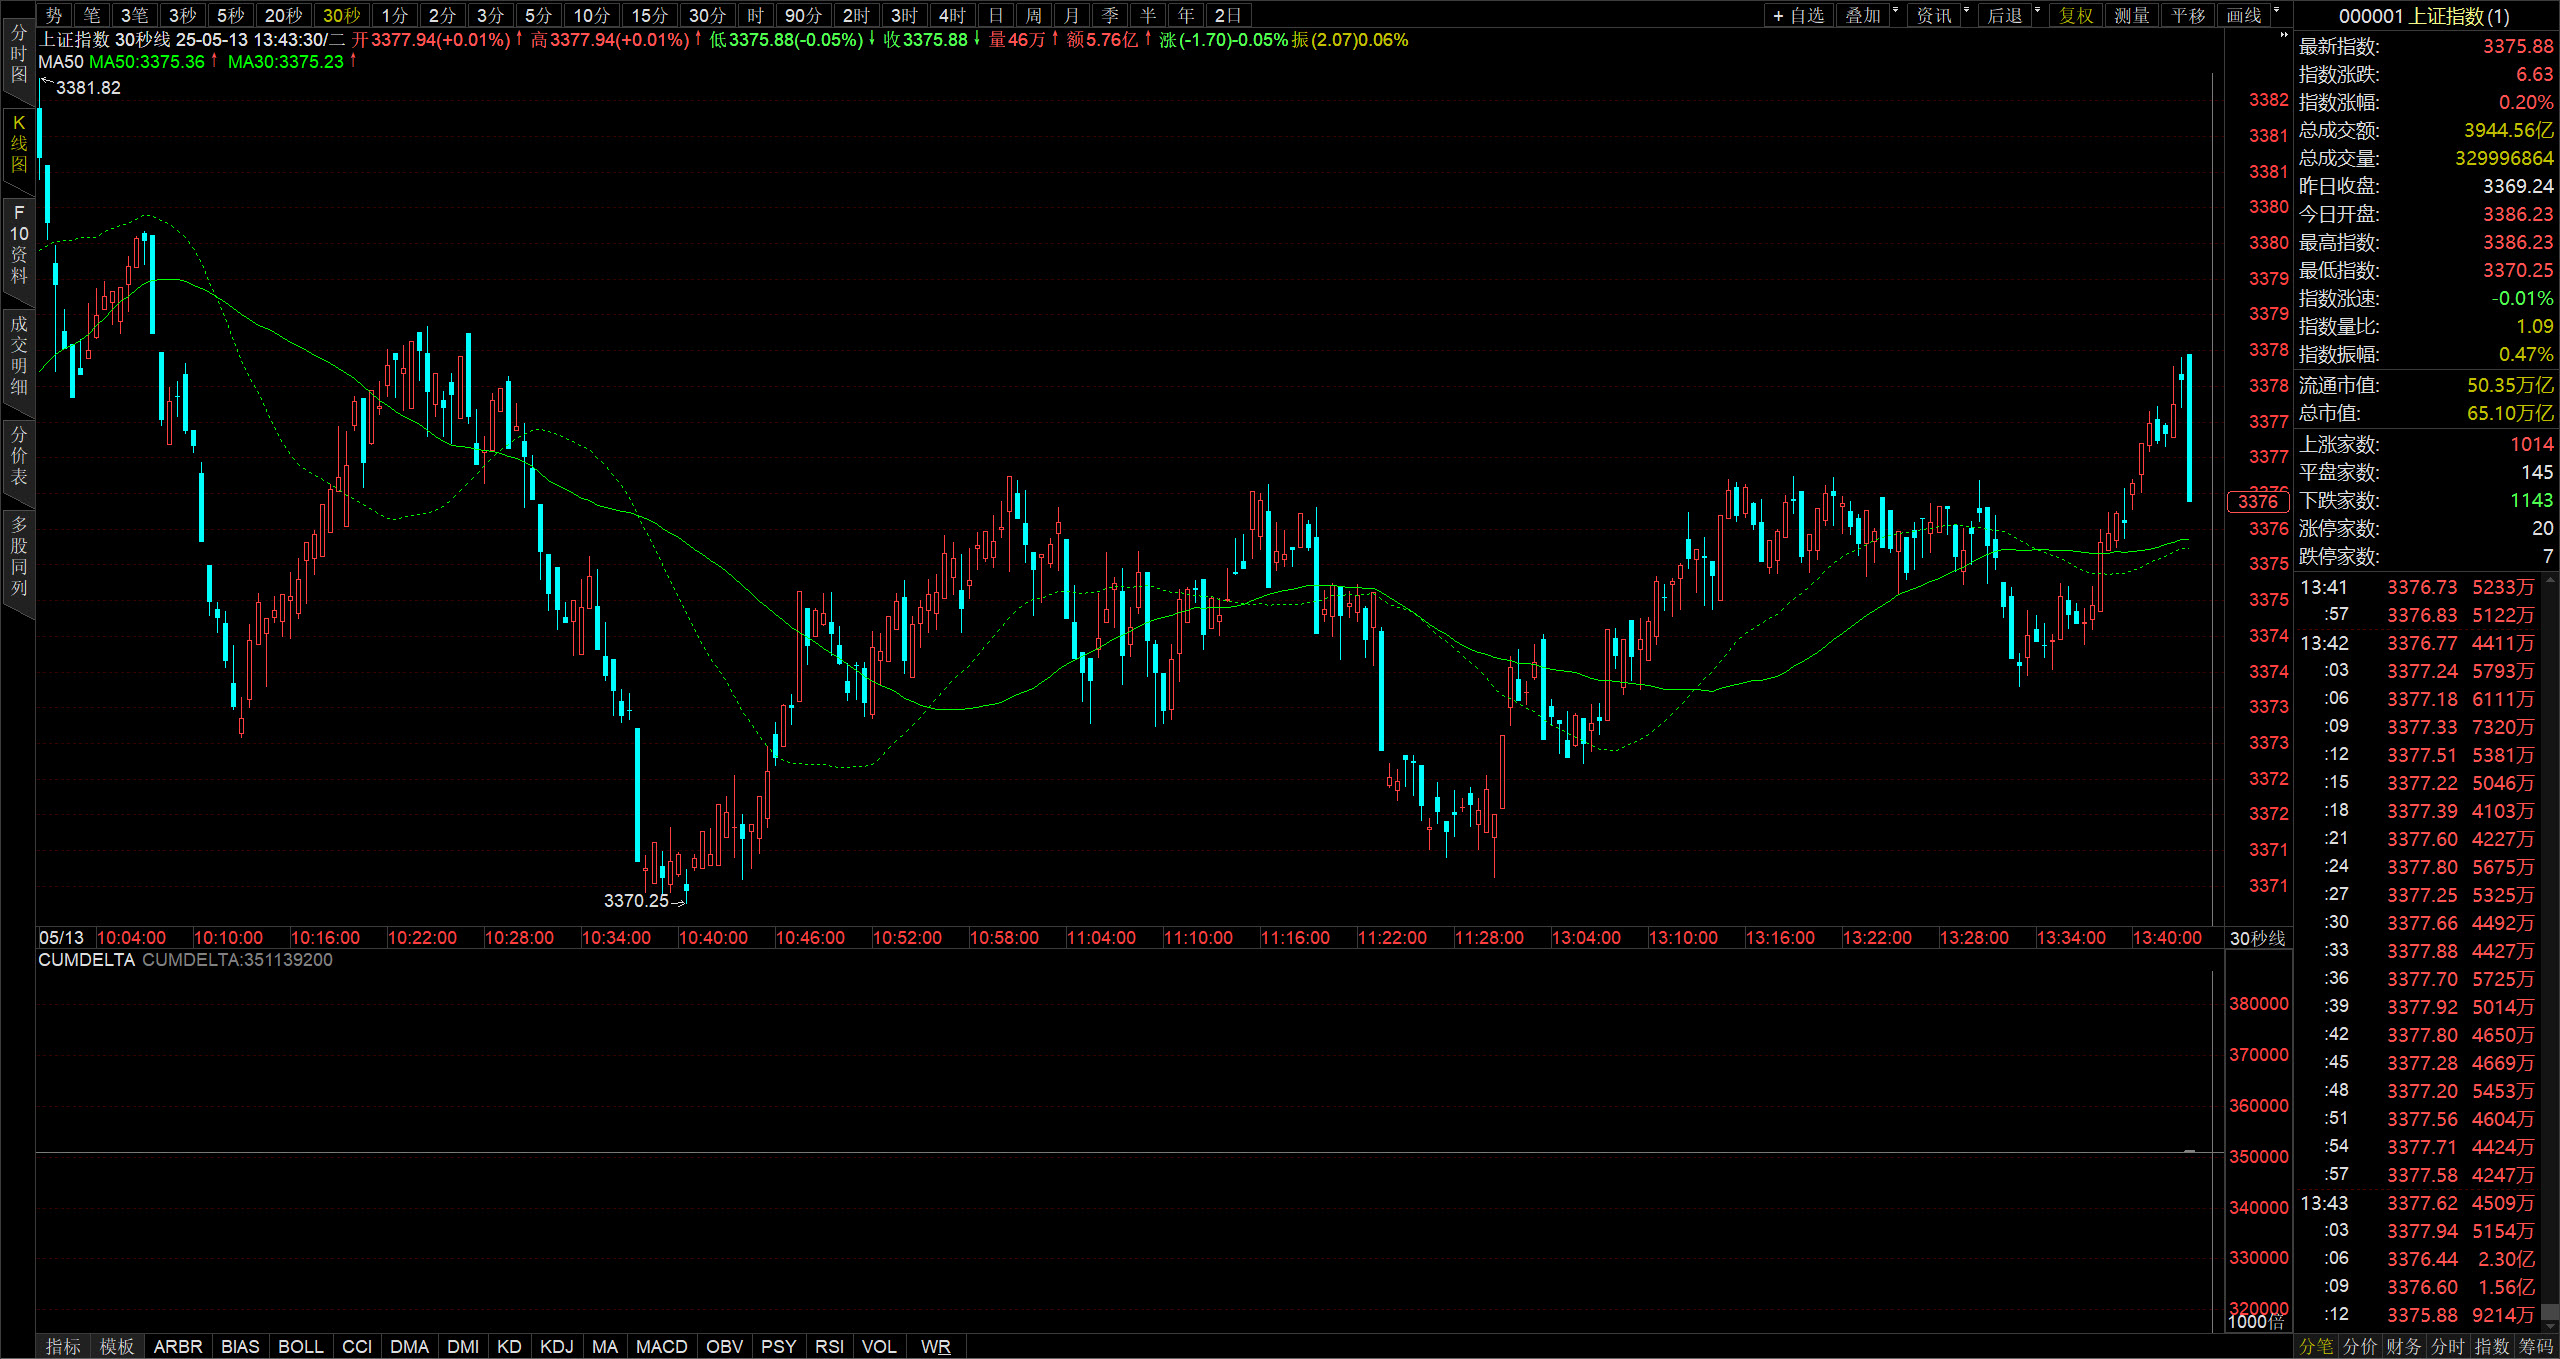Open the 模板 template tab
This screenshot has height=1359, width=2560.
tap(117, 1346)
